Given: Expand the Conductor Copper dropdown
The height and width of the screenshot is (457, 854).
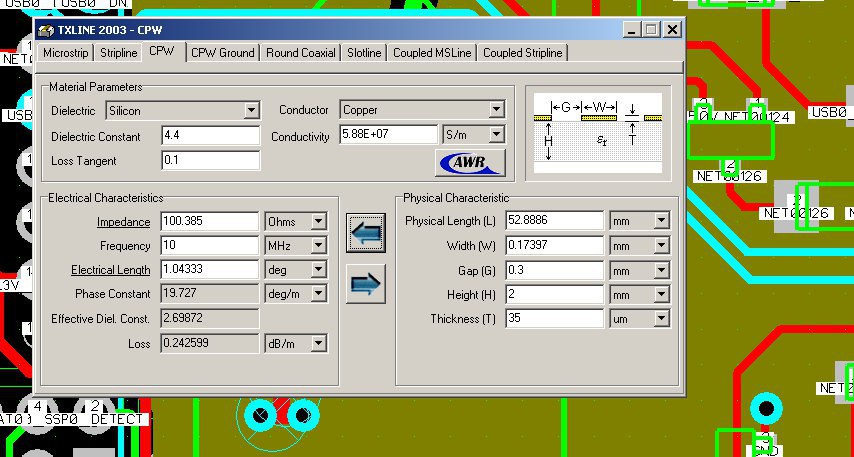Looking at the screenshot, I should 496,109.
